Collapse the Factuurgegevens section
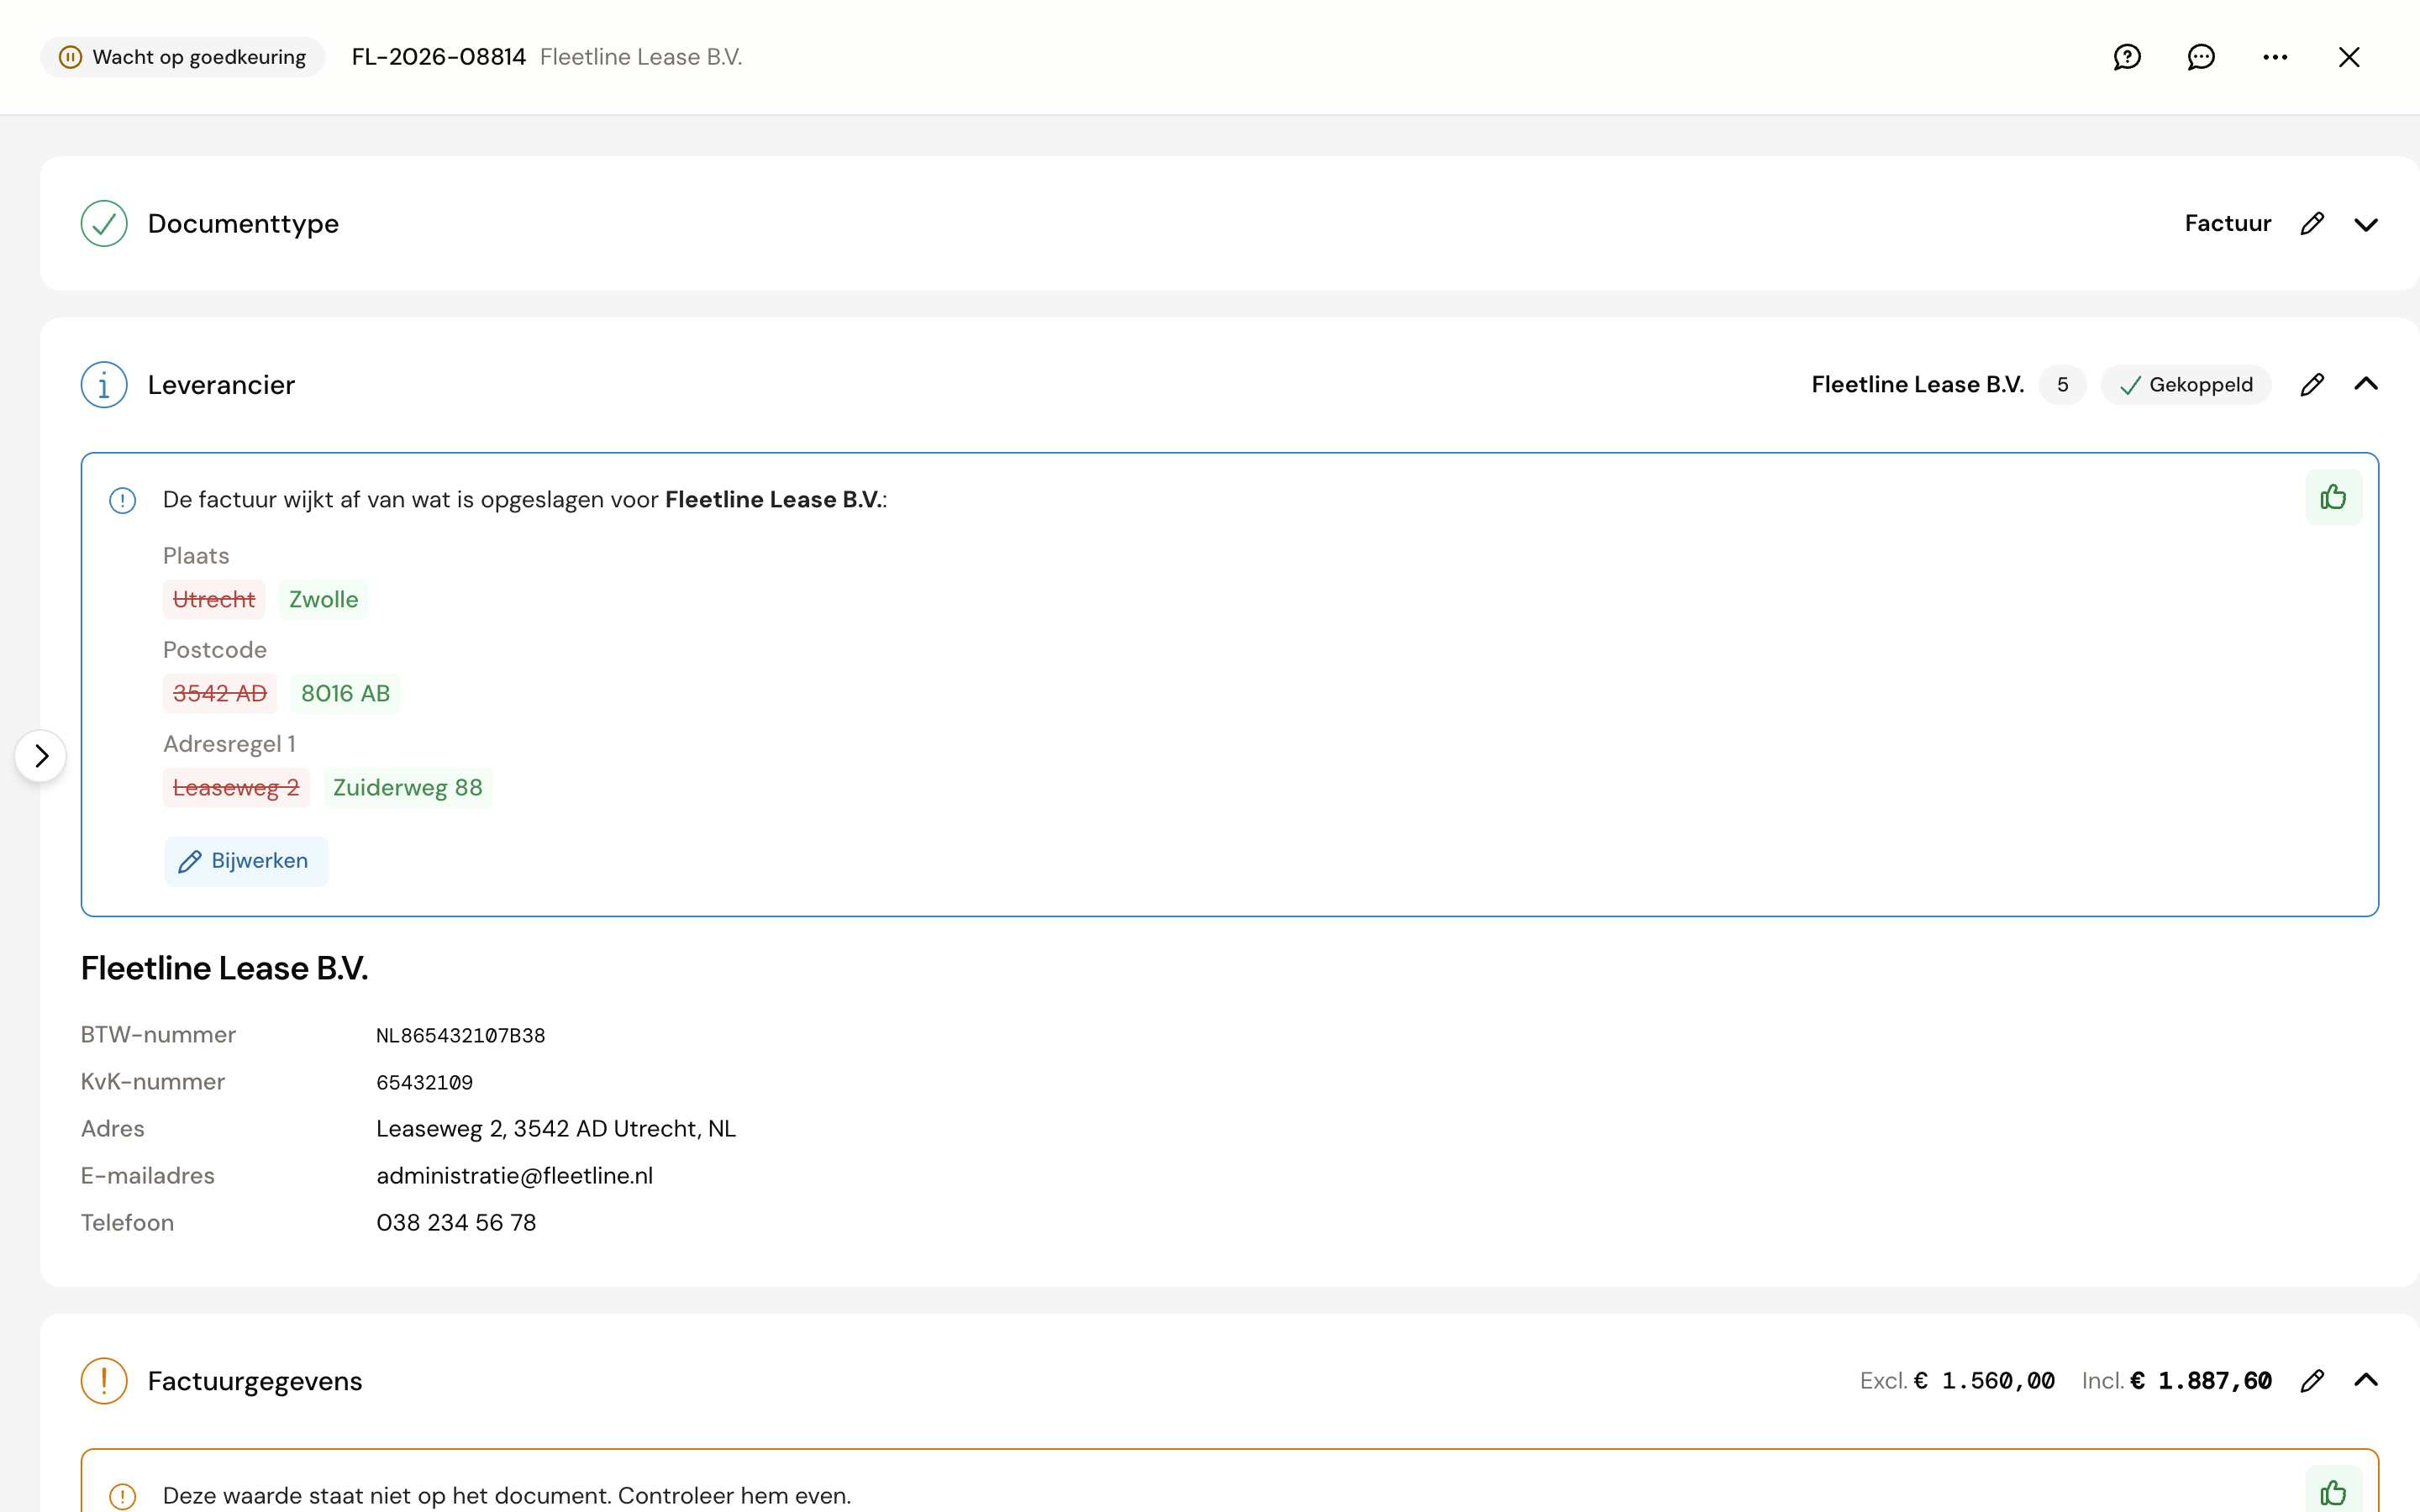 pos(2366,1381)
